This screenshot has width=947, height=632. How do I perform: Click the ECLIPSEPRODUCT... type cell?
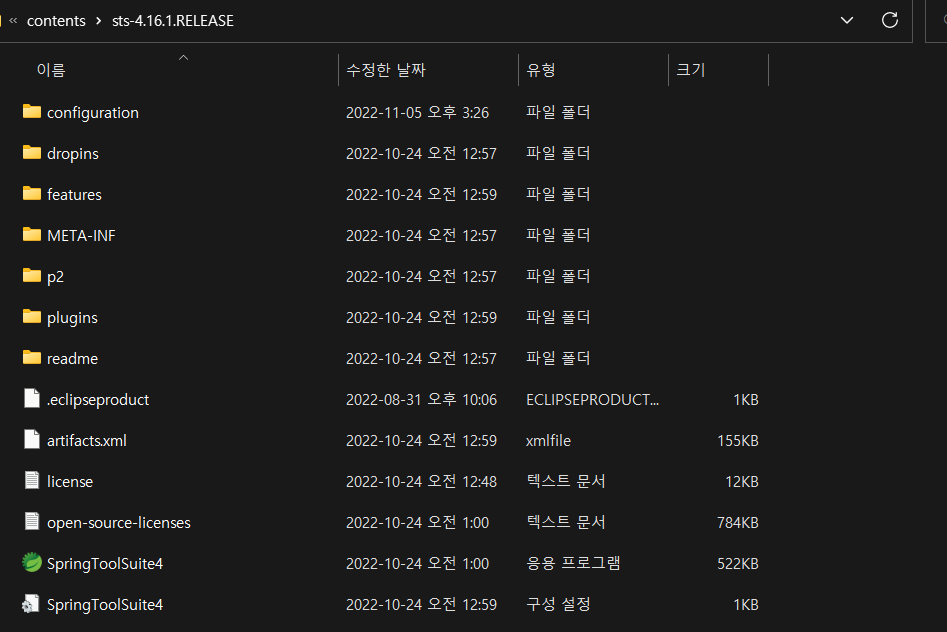(x=592, y=399)
